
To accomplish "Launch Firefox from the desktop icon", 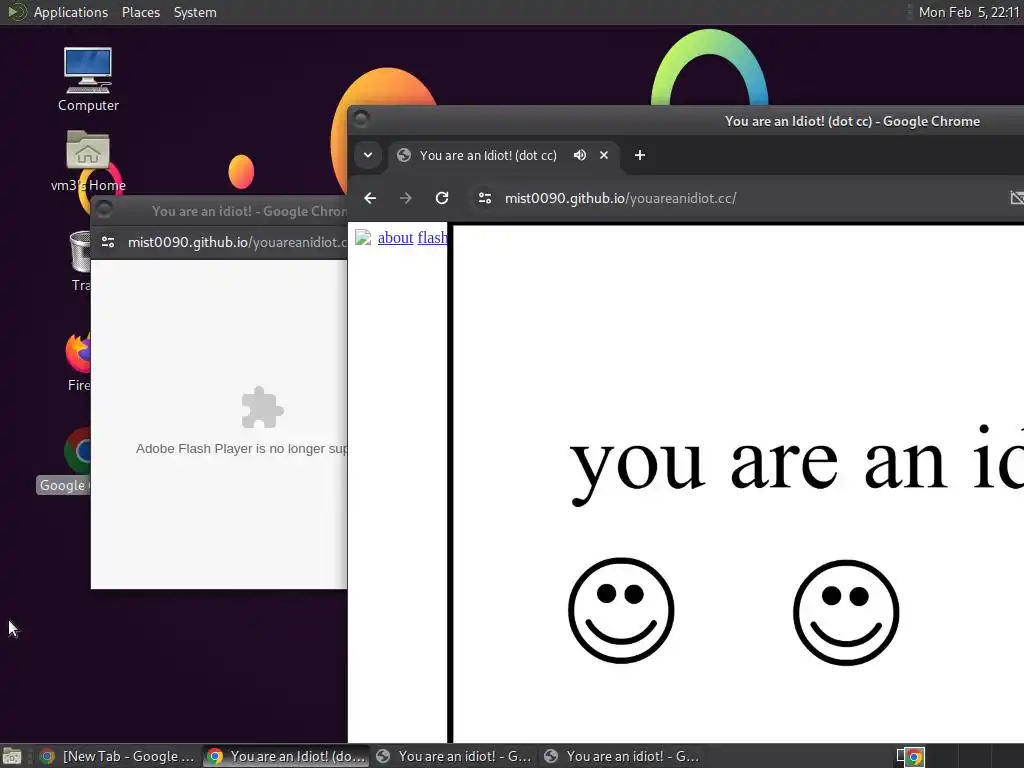I will (78, 360).
